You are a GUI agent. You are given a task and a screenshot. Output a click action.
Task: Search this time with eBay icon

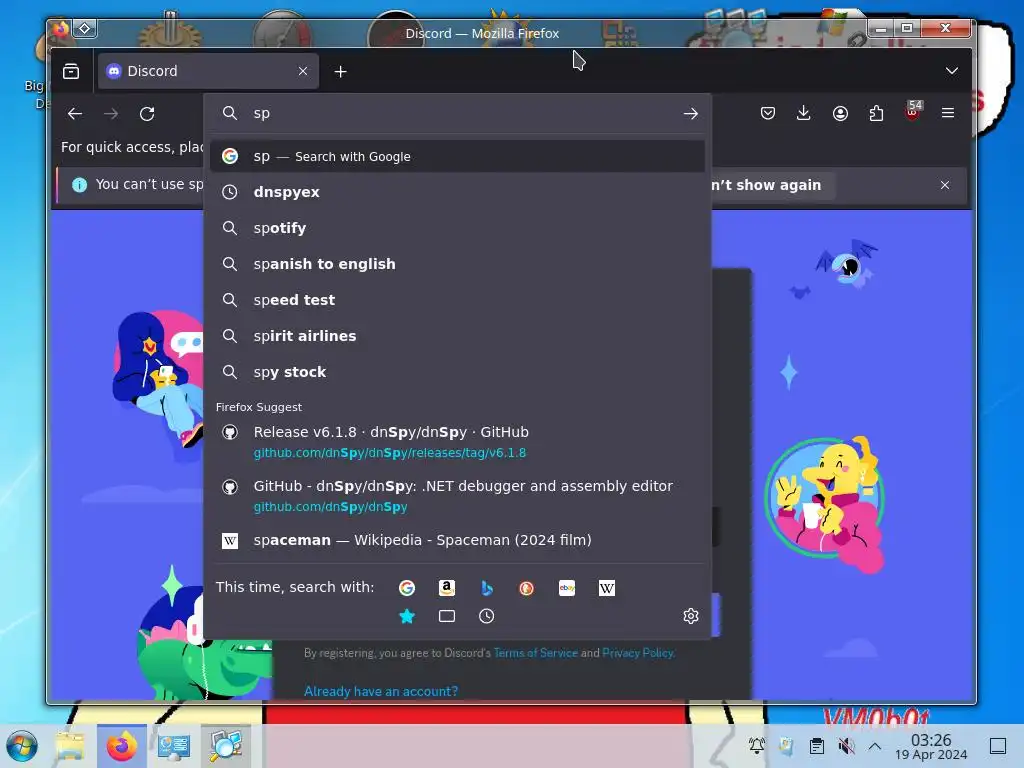click(x=567, y=588)
